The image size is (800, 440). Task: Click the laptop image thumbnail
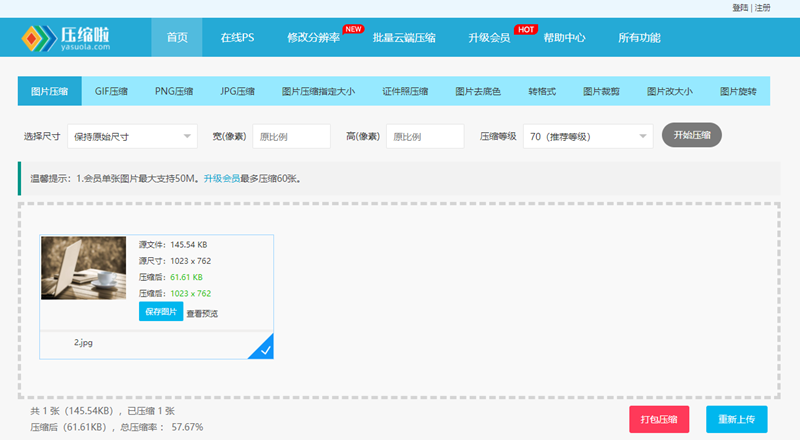84,268
